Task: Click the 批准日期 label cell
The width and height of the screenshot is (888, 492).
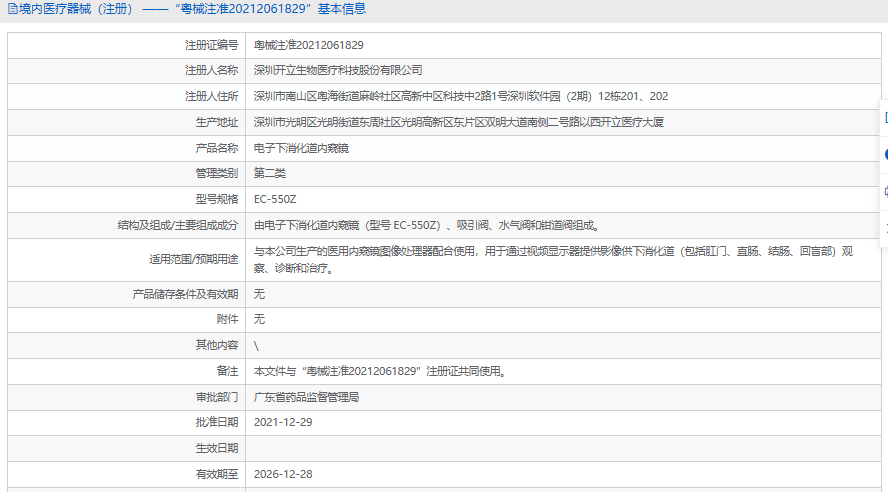Action: click(x=126, y=423)
